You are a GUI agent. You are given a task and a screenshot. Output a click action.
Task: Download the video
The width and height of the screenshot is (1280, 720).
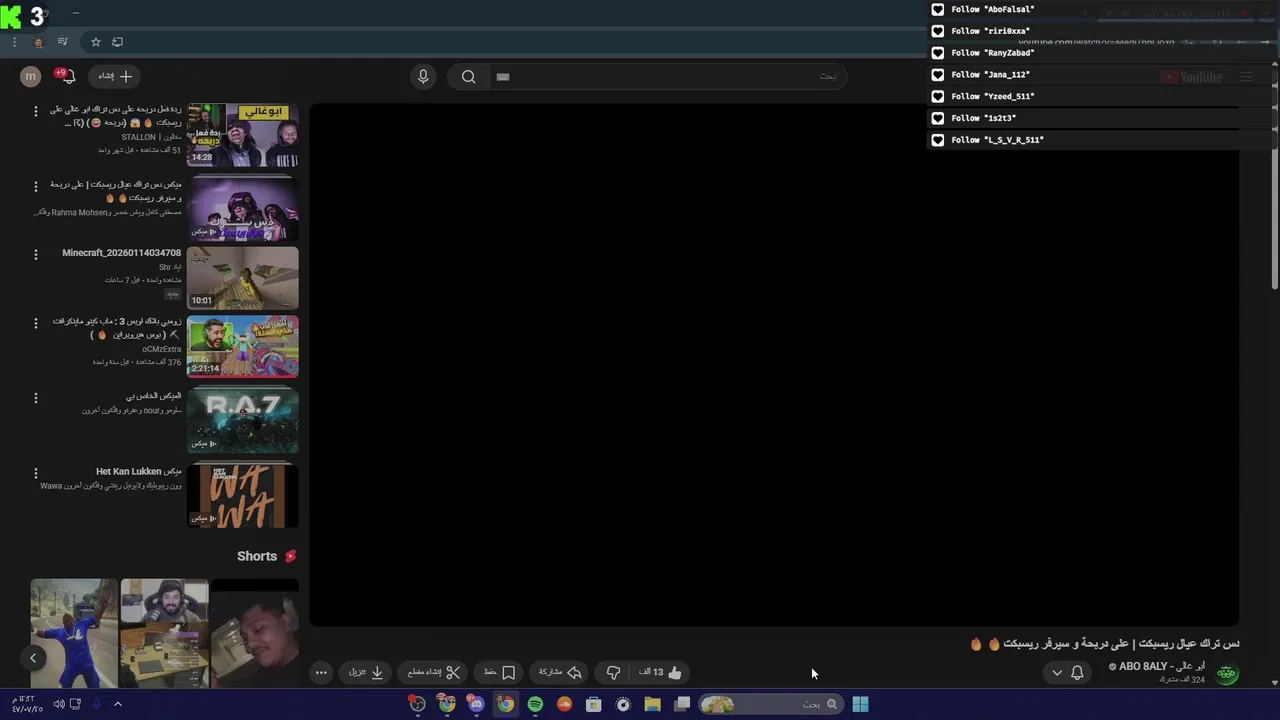pos(366,673)
